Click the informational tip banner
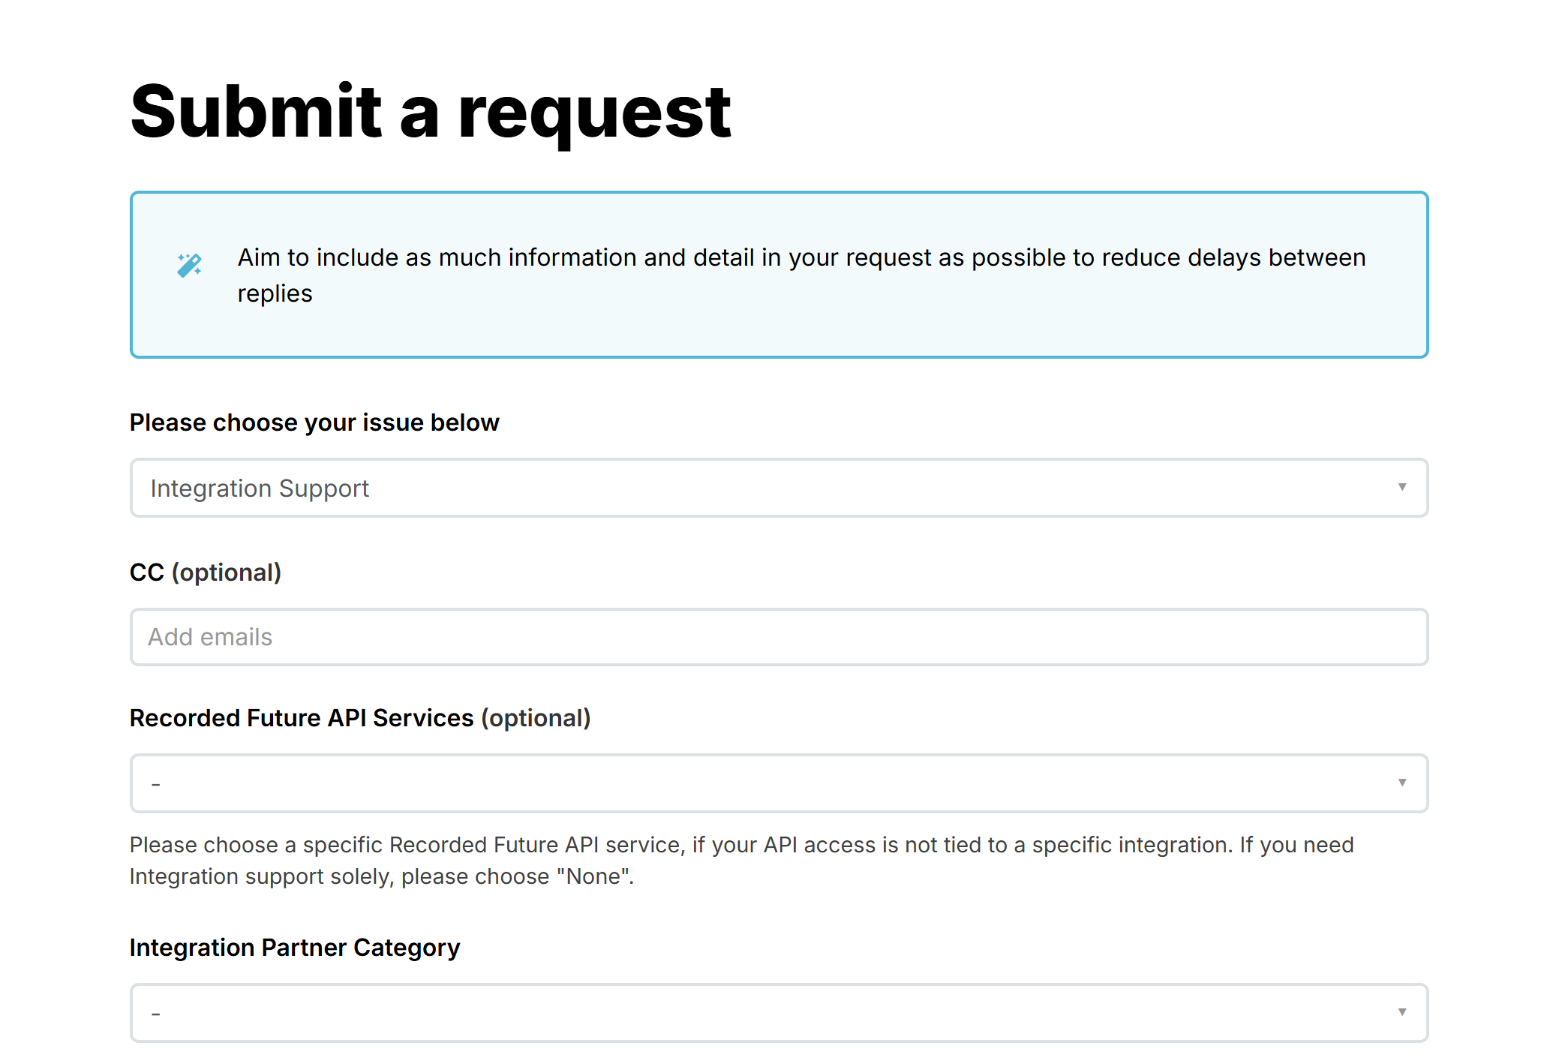Image resolution: width=1559 pixels, height=1057 pixels. point(778,274)
